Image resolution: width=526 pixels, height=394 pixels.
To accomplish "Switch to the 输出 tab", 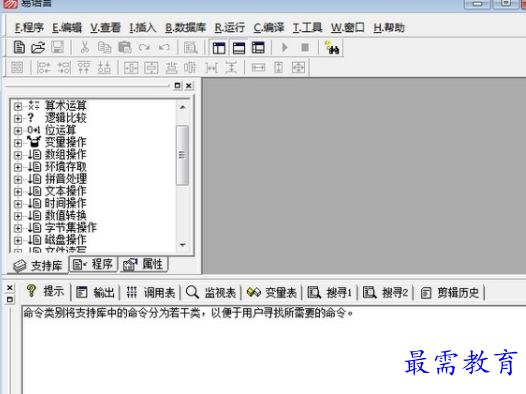I will pyautogui.click(x=95, y=292).
